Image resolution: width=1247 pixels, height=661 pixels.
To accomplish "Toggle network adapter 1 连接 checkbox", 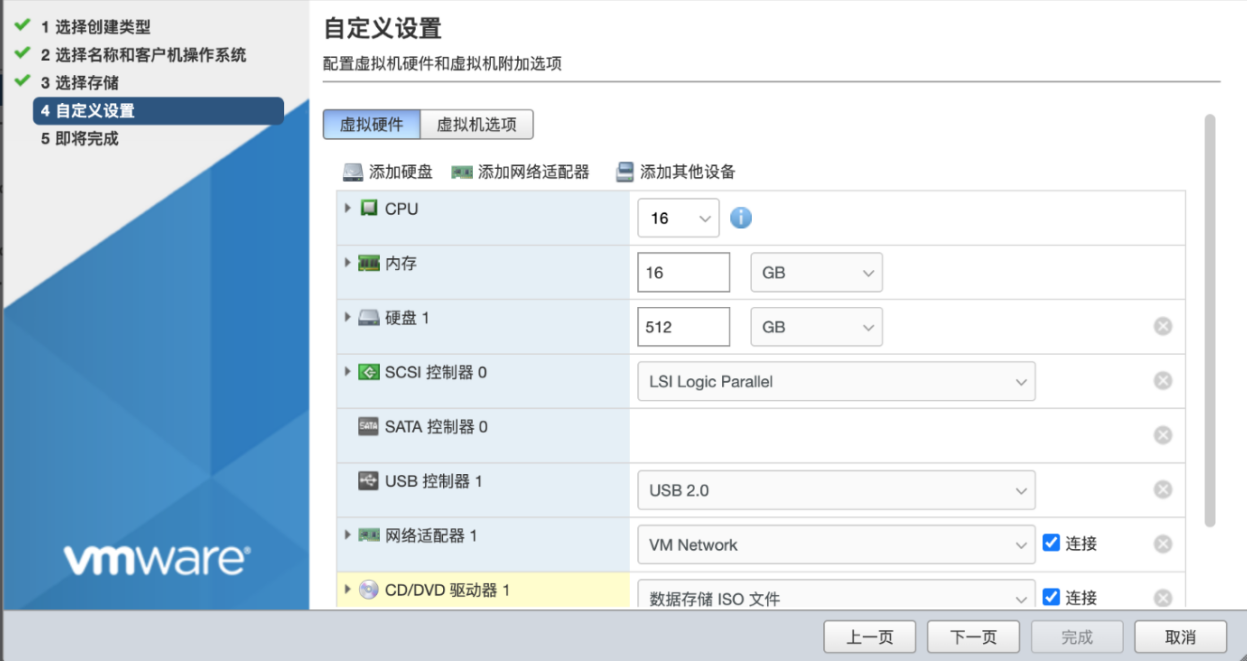I will pyautogui.click(x=1051, y=543).
